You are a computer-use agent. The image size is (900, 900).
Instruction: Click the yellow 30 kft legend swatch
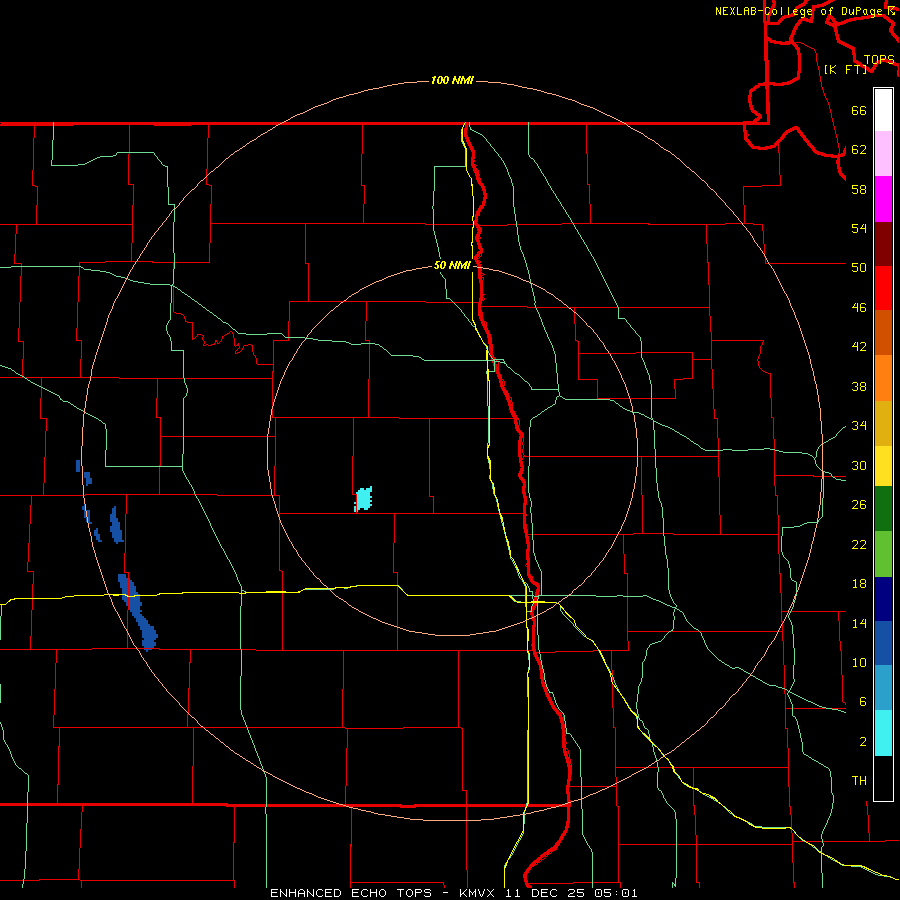click(x=883, y=466)
